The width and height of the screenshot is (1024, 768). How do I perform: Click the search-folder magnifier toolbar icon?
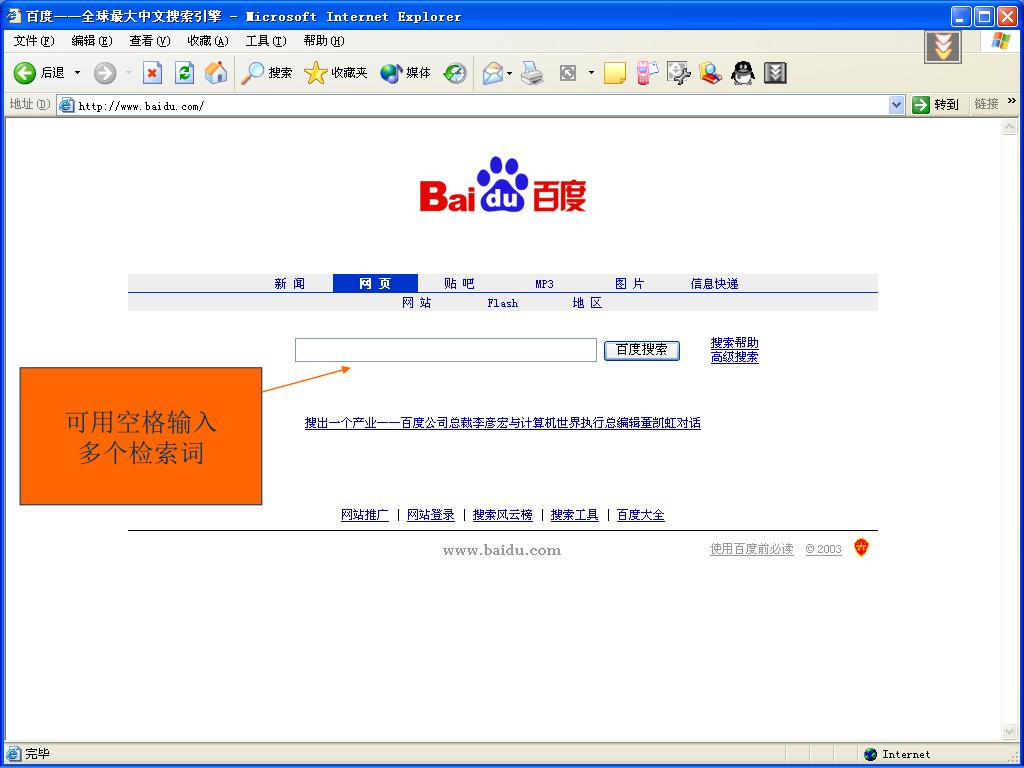pos(711,73)
